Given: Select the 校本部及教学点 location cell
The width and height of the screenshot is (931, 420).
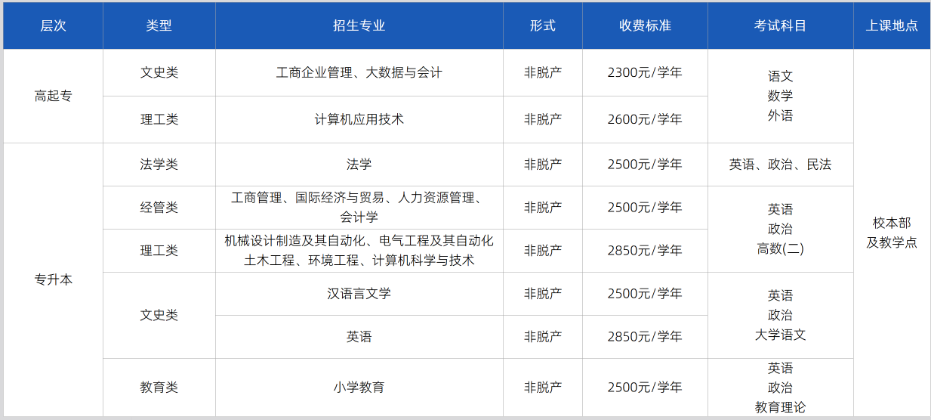Looking at the screenshot, I should click(892, 233).
